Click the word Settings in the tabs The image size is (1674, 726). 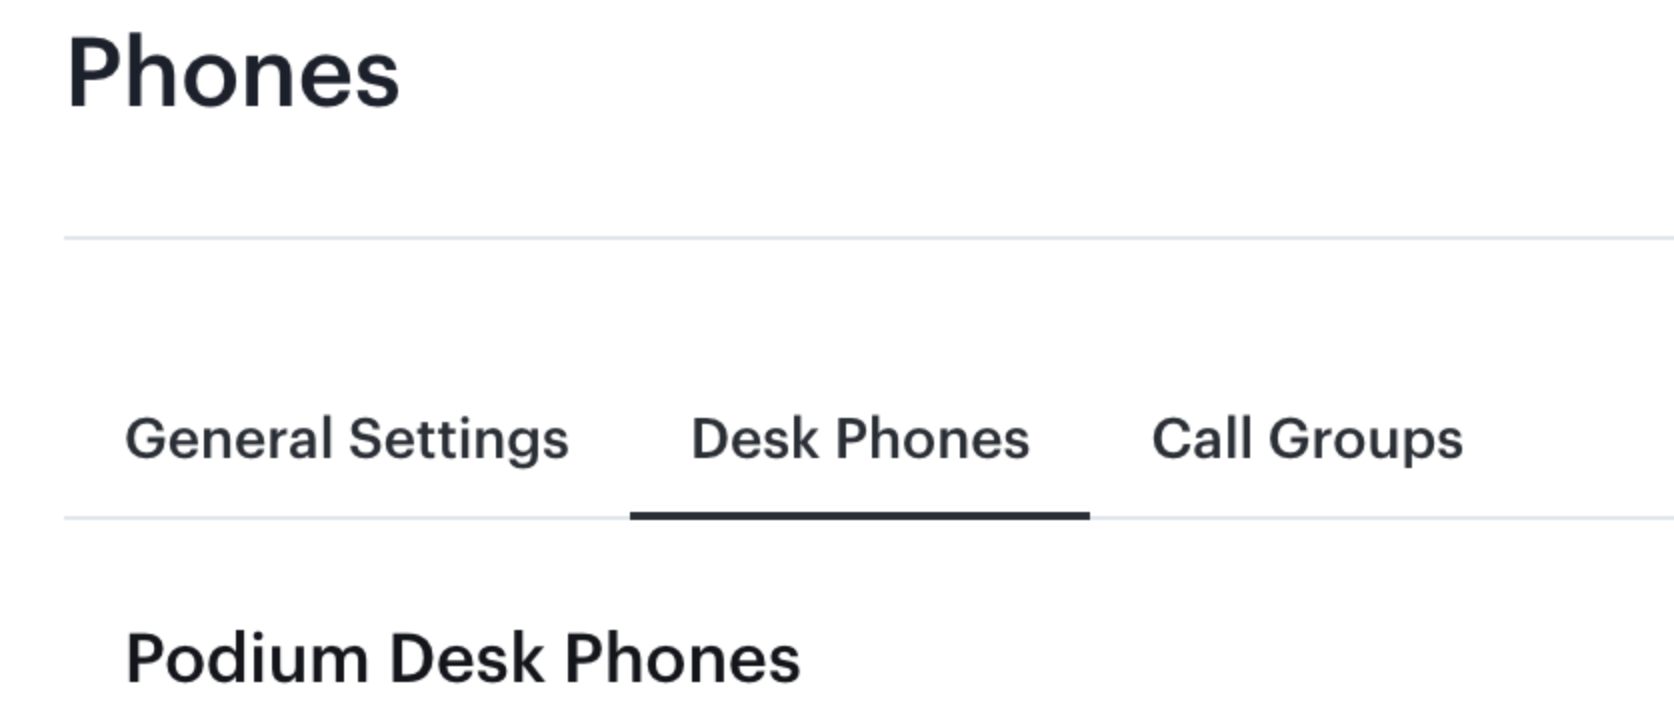pos(458,439)
